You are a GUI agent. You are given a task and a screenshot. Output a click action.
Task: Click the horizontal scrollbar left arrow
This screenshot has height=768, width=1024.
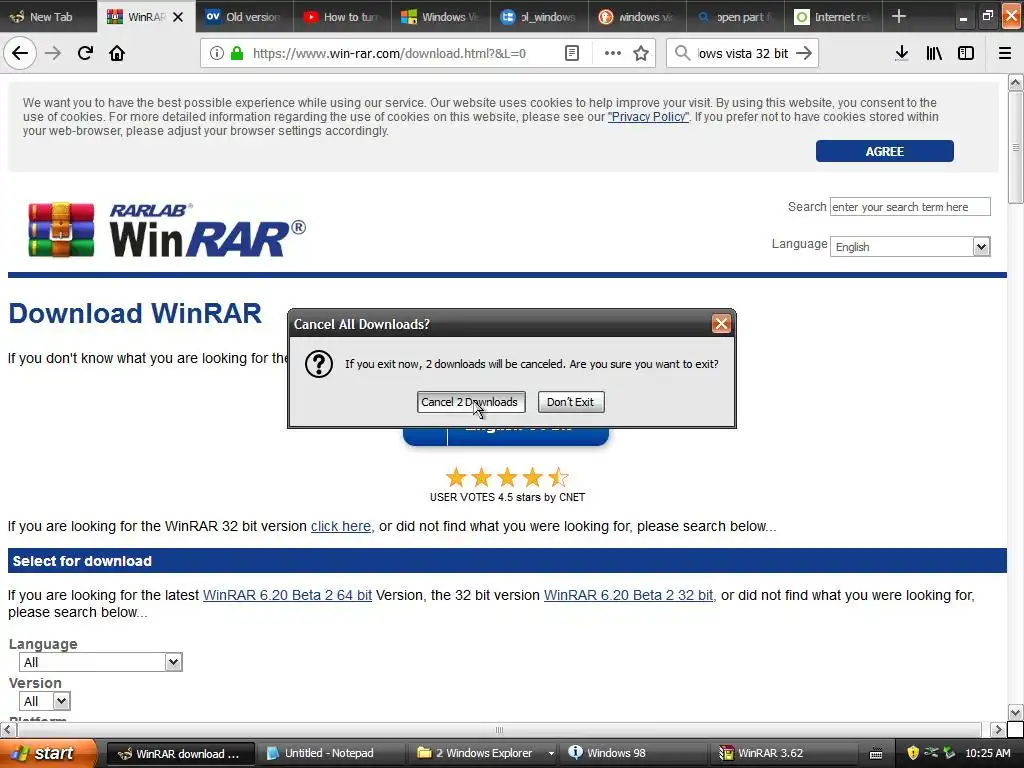[x=8, y=729]
